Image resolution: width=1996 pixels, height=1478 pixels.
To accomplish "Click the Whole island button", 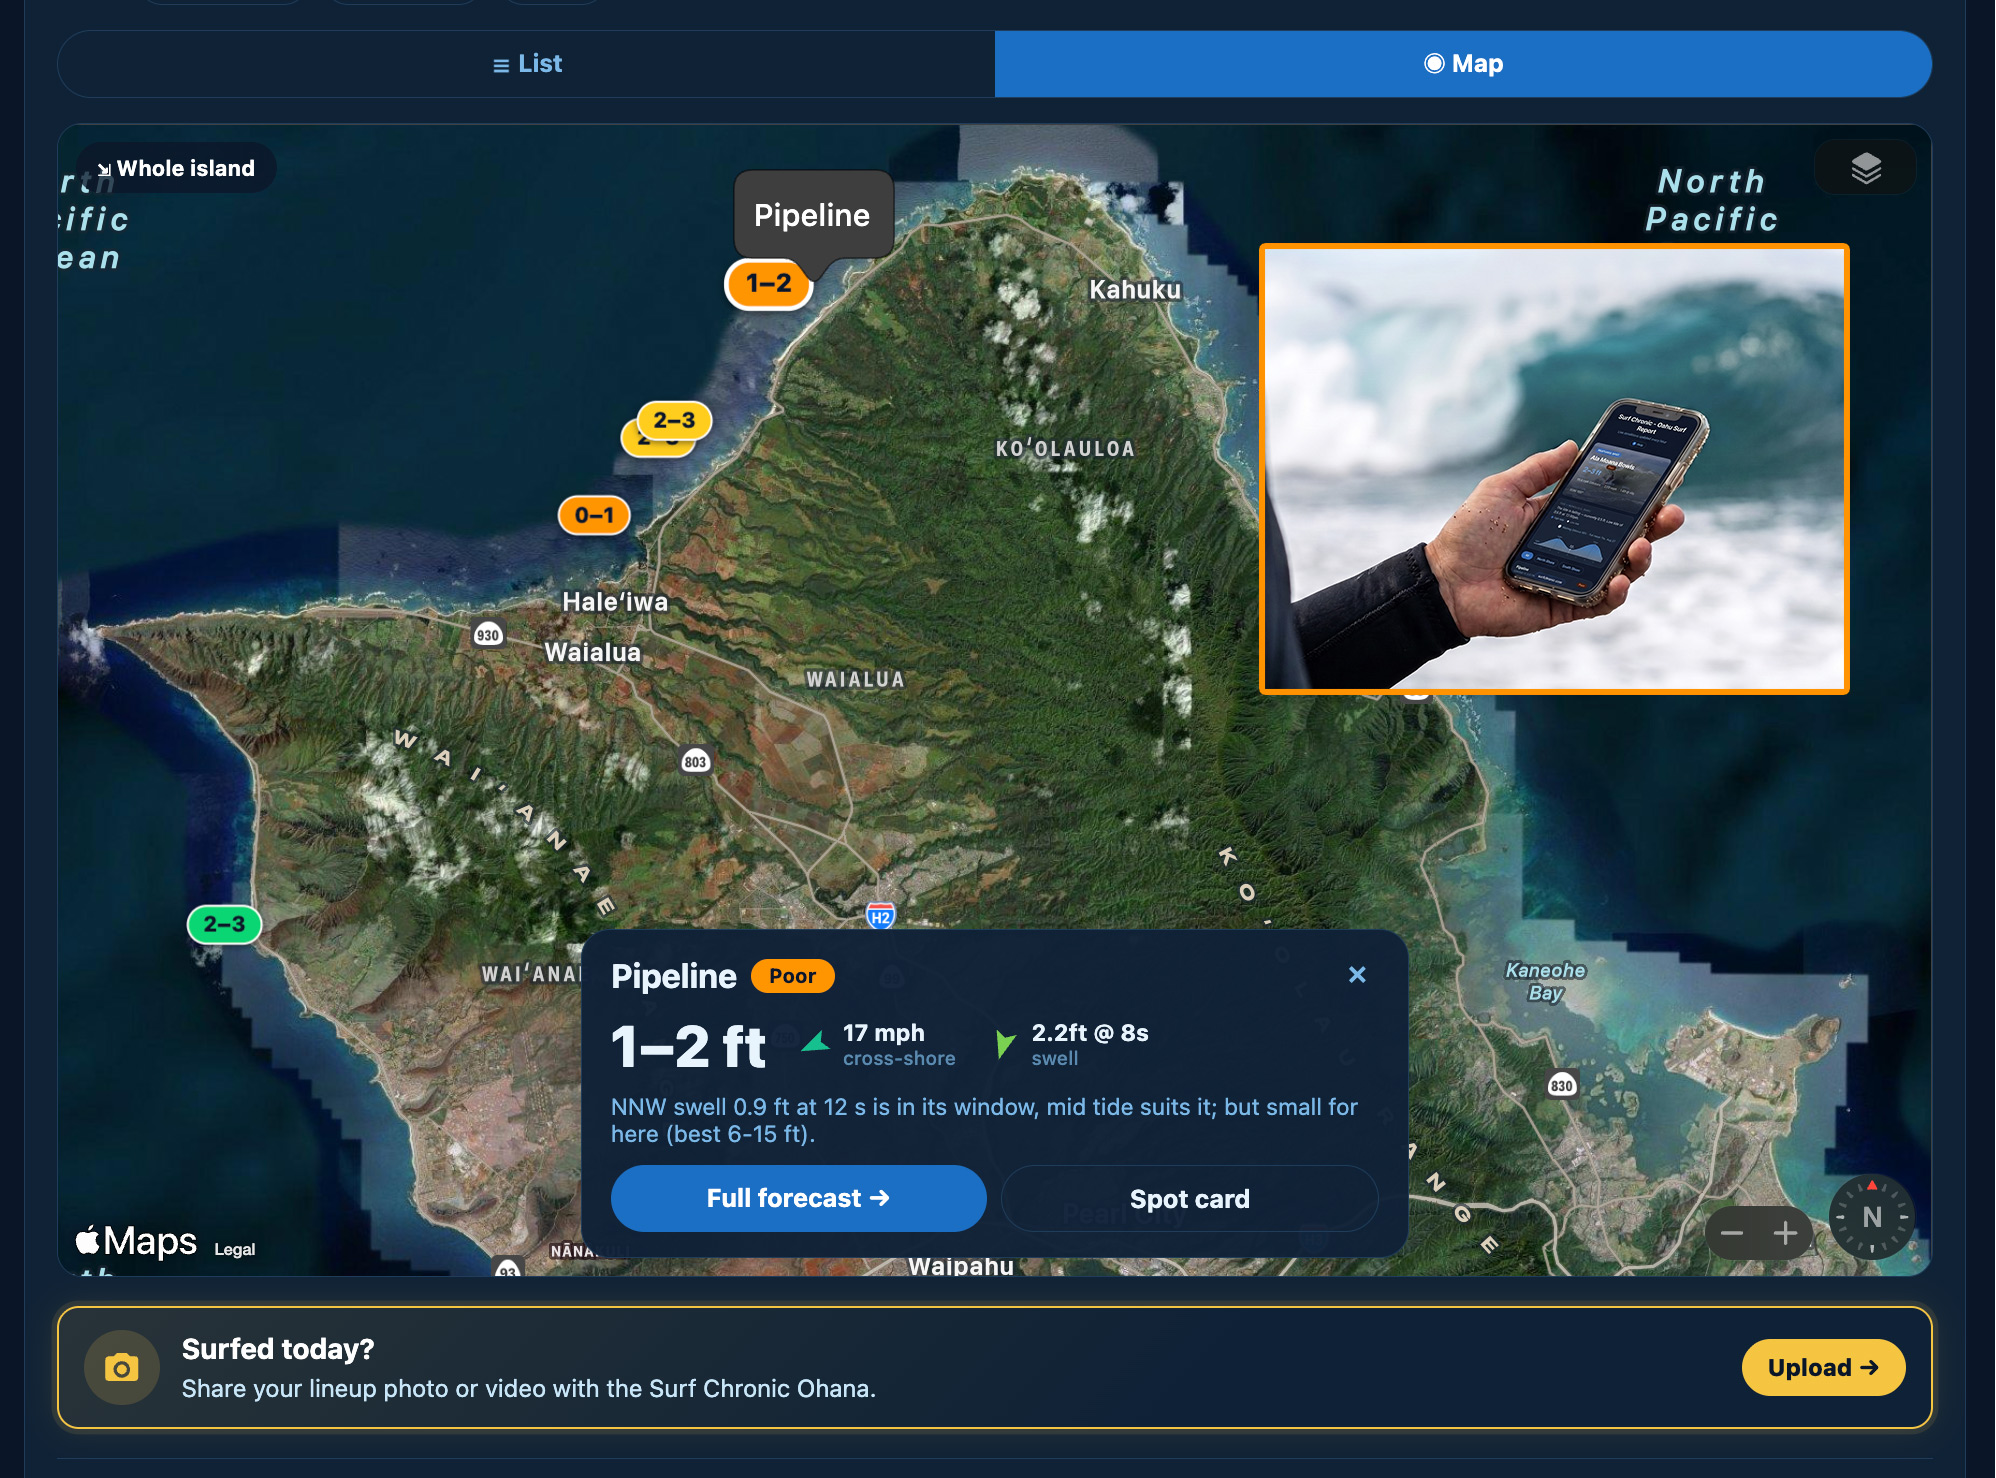I will (176, 168).
